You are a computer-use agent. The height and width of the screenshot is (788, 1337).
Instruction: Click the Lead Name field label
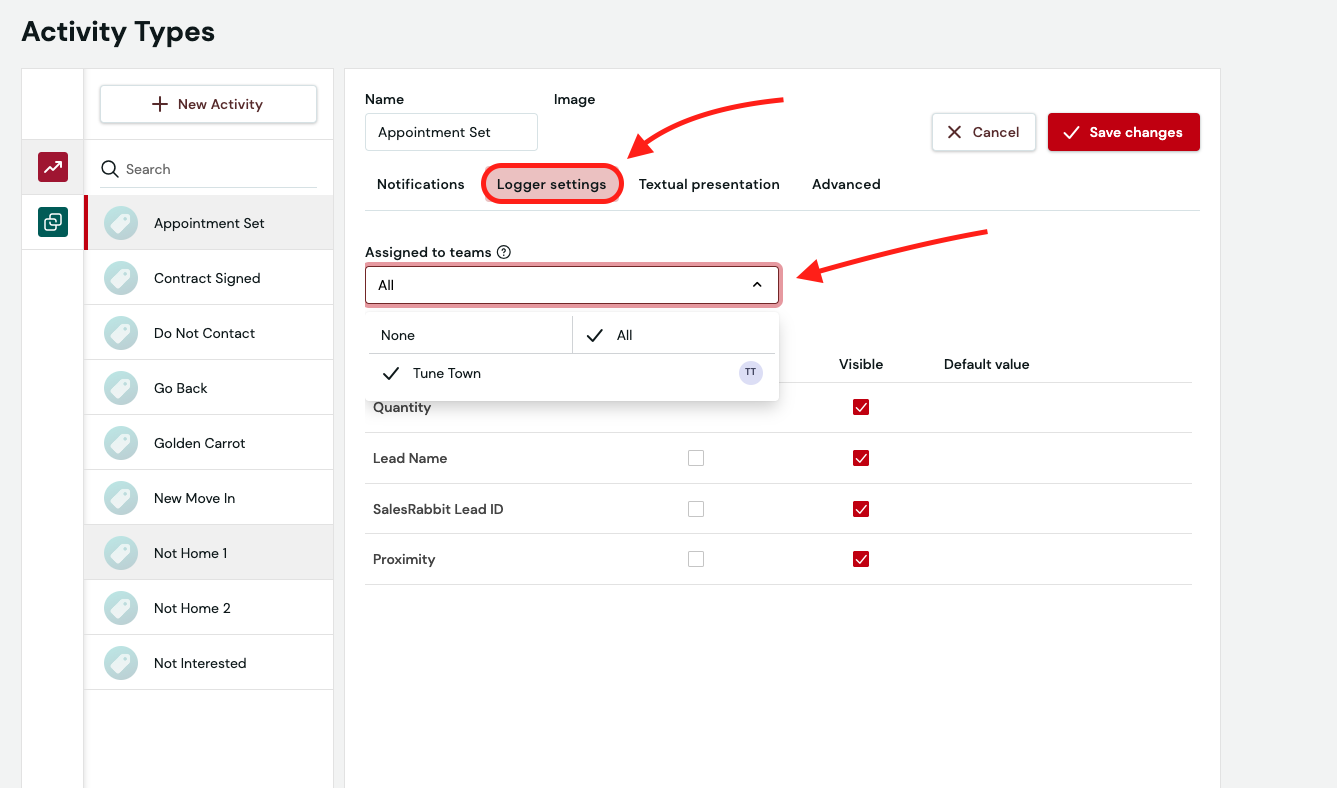tap(410, 458)
